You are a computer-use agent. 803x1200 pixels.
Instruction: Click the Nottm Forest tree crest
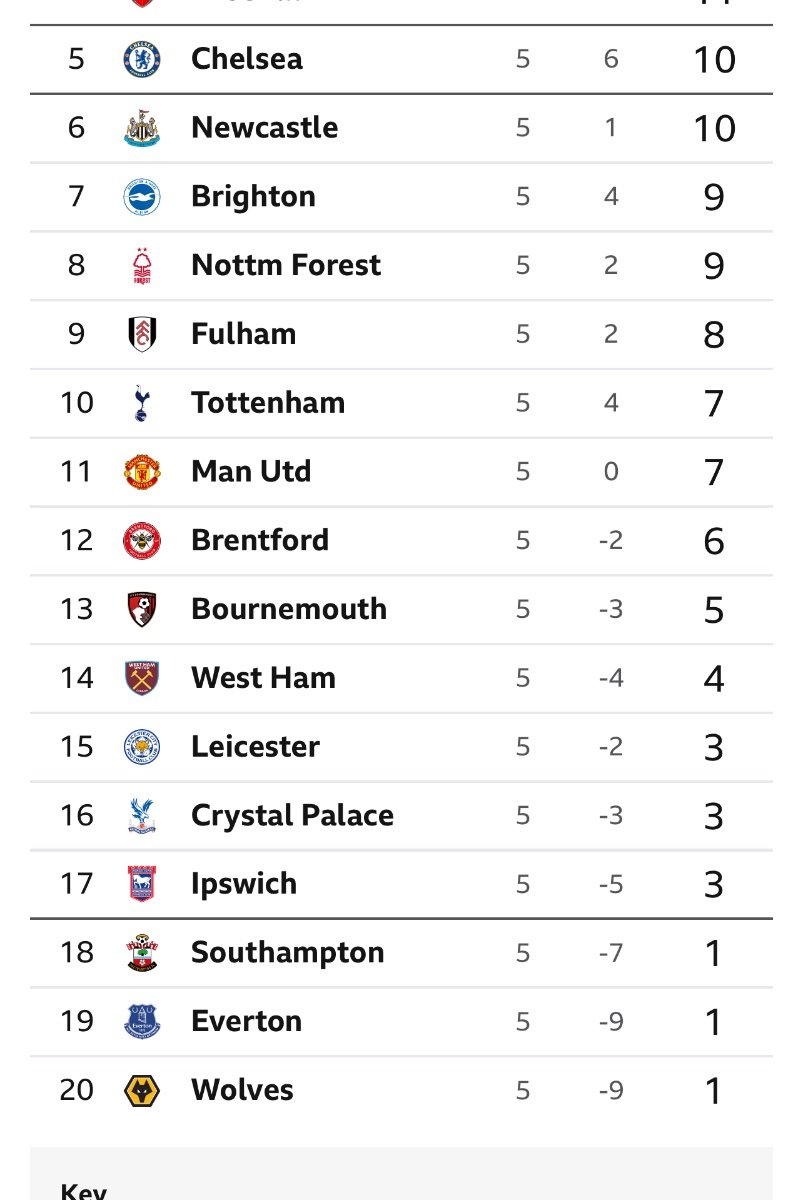coord(141,266)
